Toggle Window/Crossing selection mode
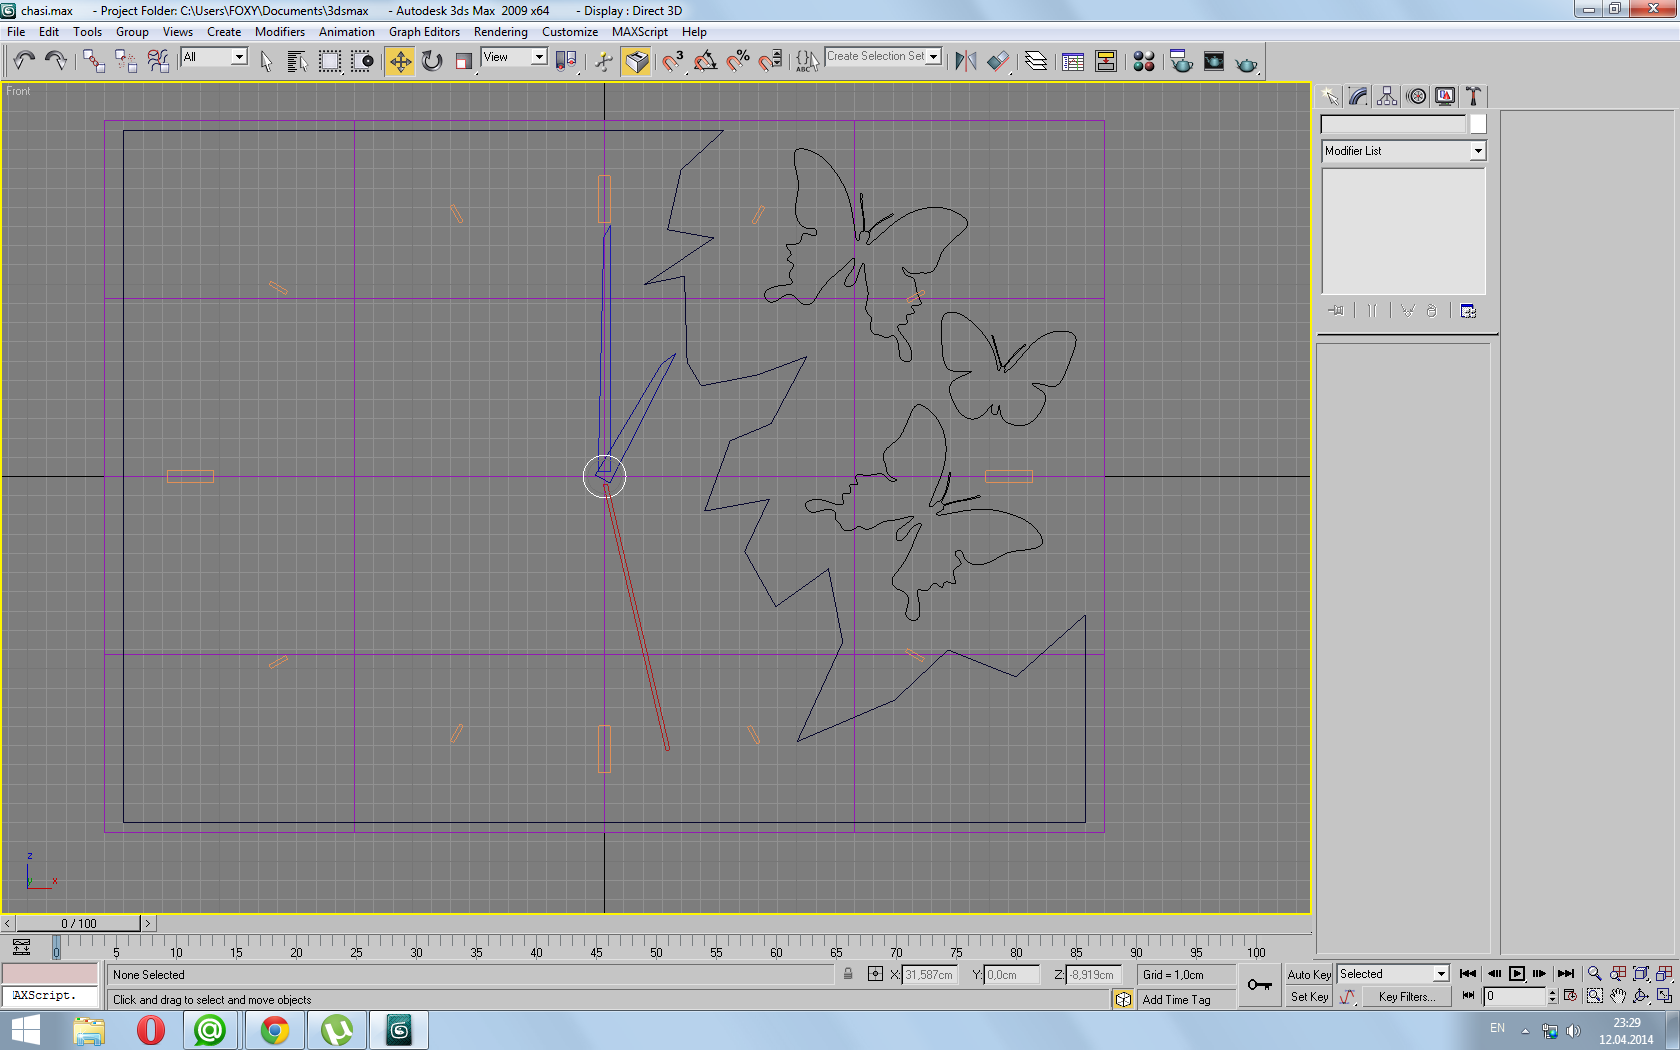Screen dimensions: 1680x1050 click(362, 62)
